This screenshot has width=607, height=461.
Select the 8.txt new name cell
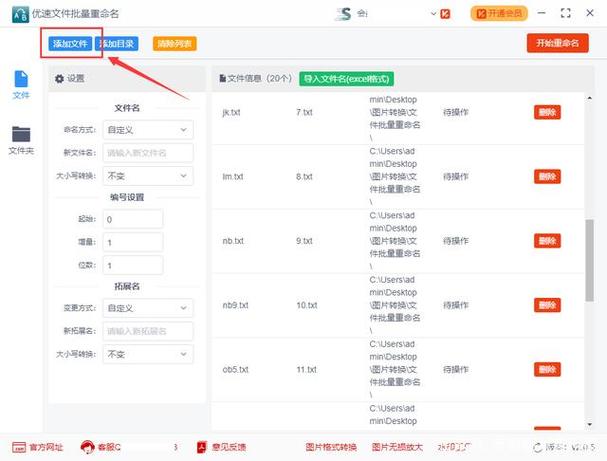point(304,177)
